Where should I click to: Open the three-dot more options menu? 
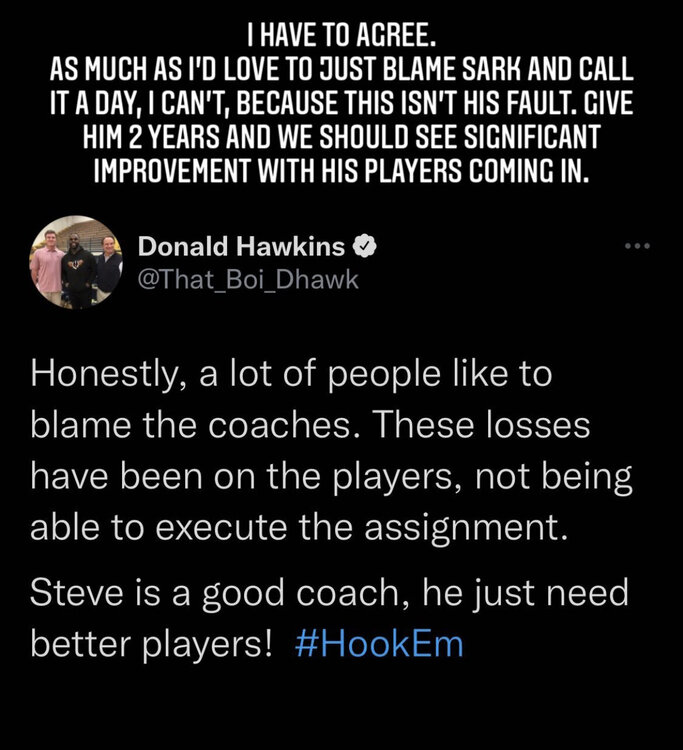(637, 246)
